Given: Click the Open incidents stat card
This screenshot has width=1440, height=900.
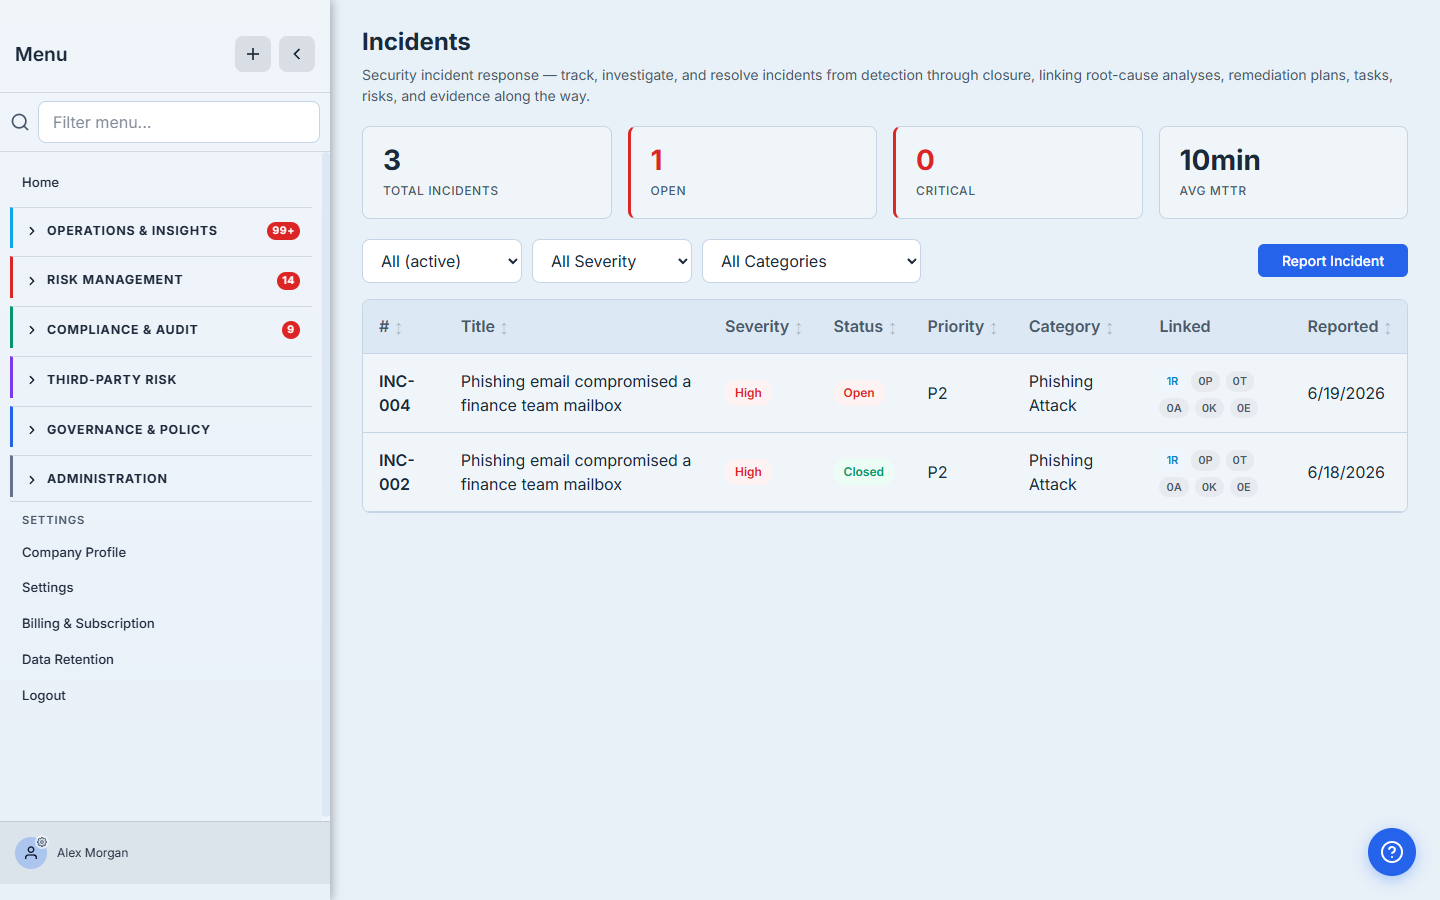Looking at the screenshot, I should tap(752, 172).
